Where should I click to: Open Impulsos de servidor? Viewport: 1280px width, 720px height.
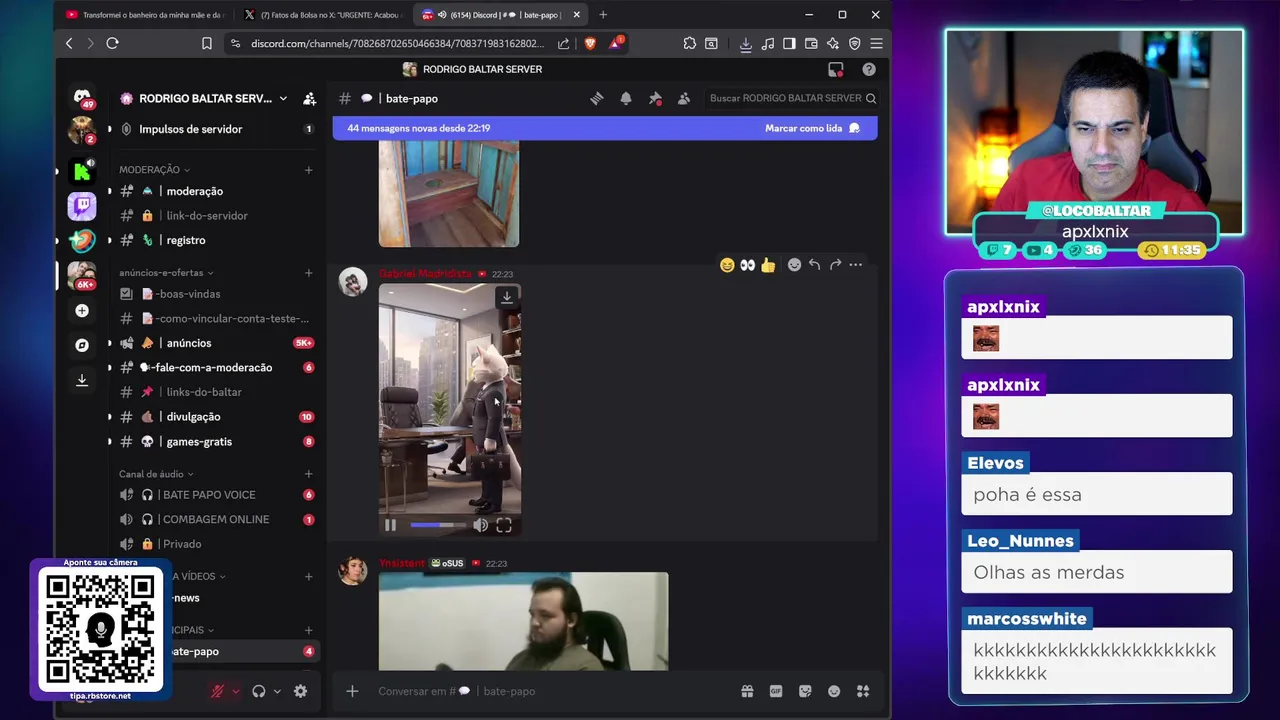coord(216,129)
